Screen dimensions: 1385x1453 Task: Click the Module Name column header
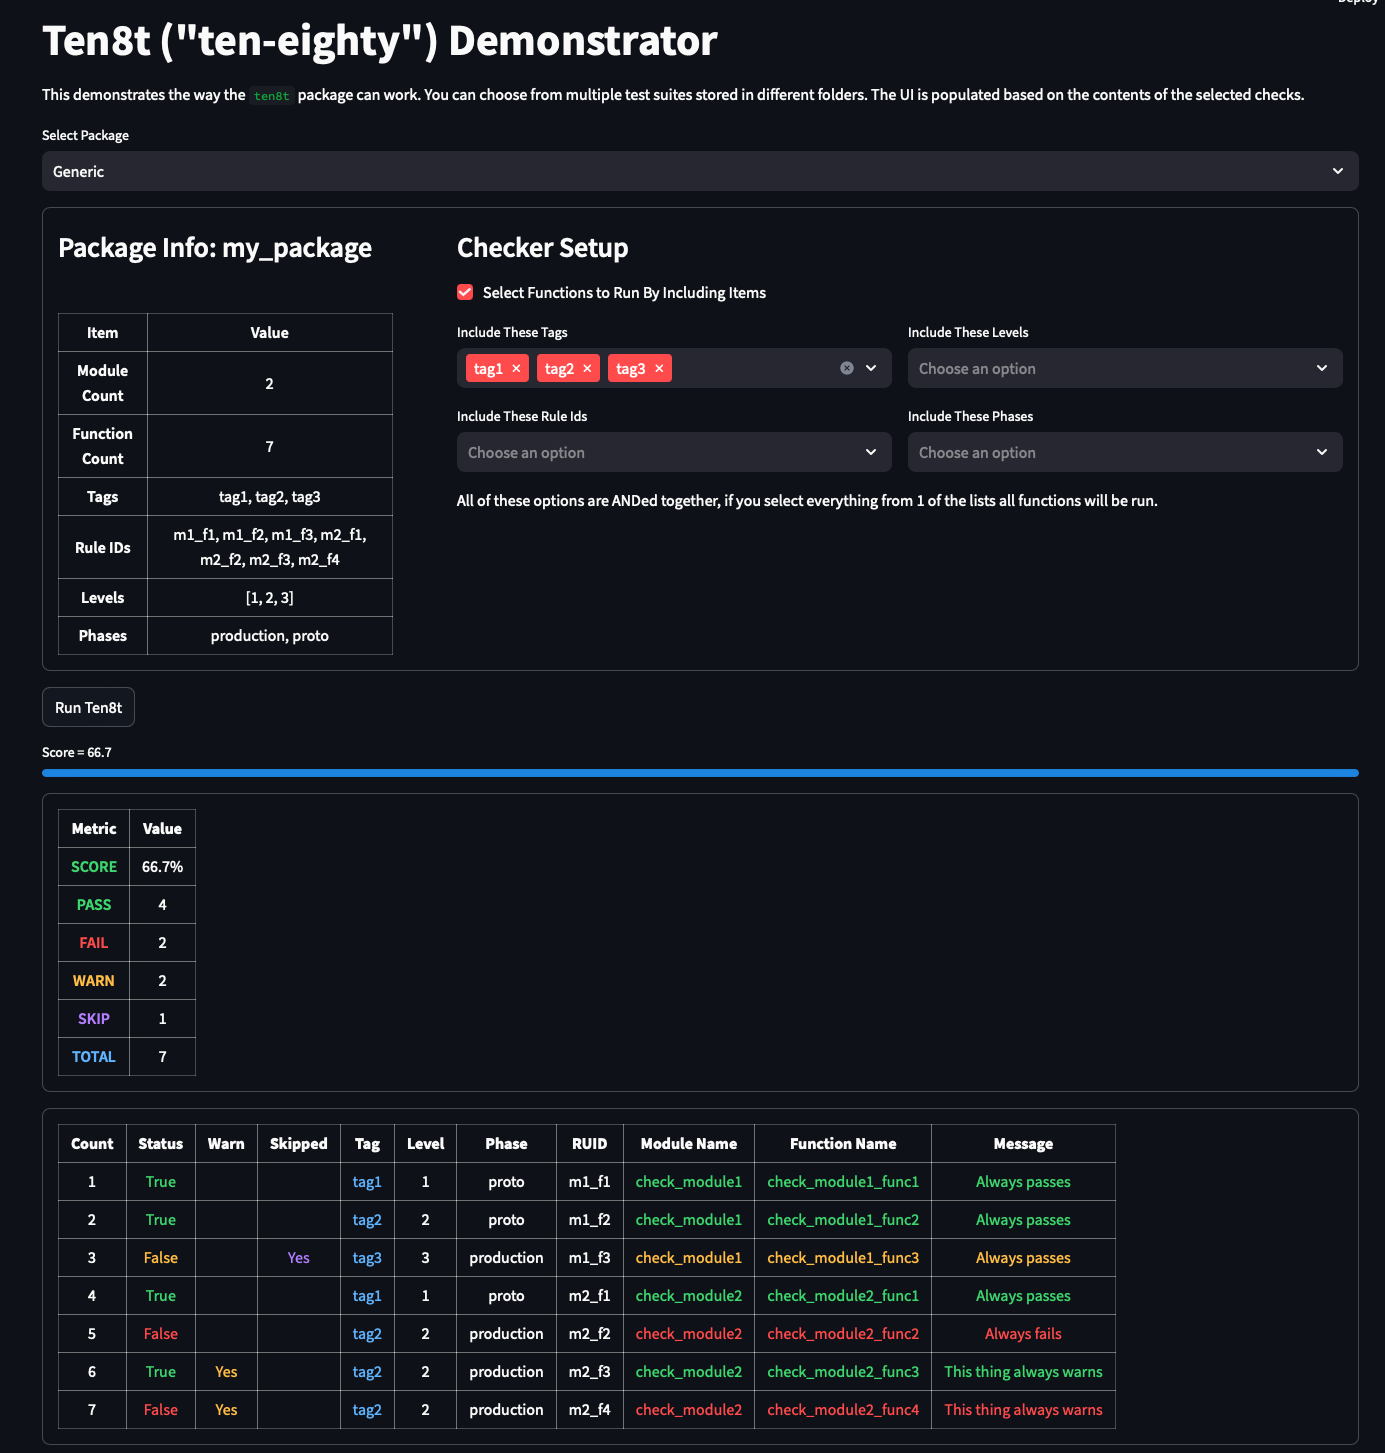pos(689,1144)
